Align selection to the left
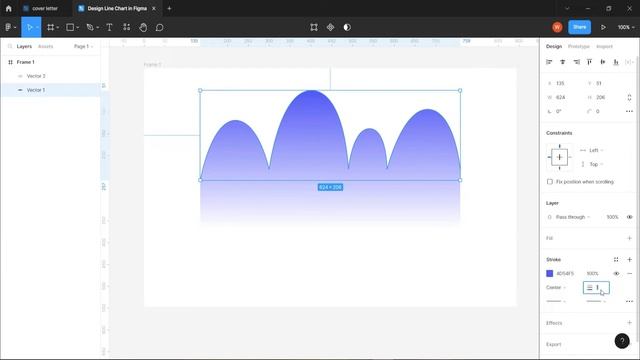 pyautogui.click(x=549, y=62)
